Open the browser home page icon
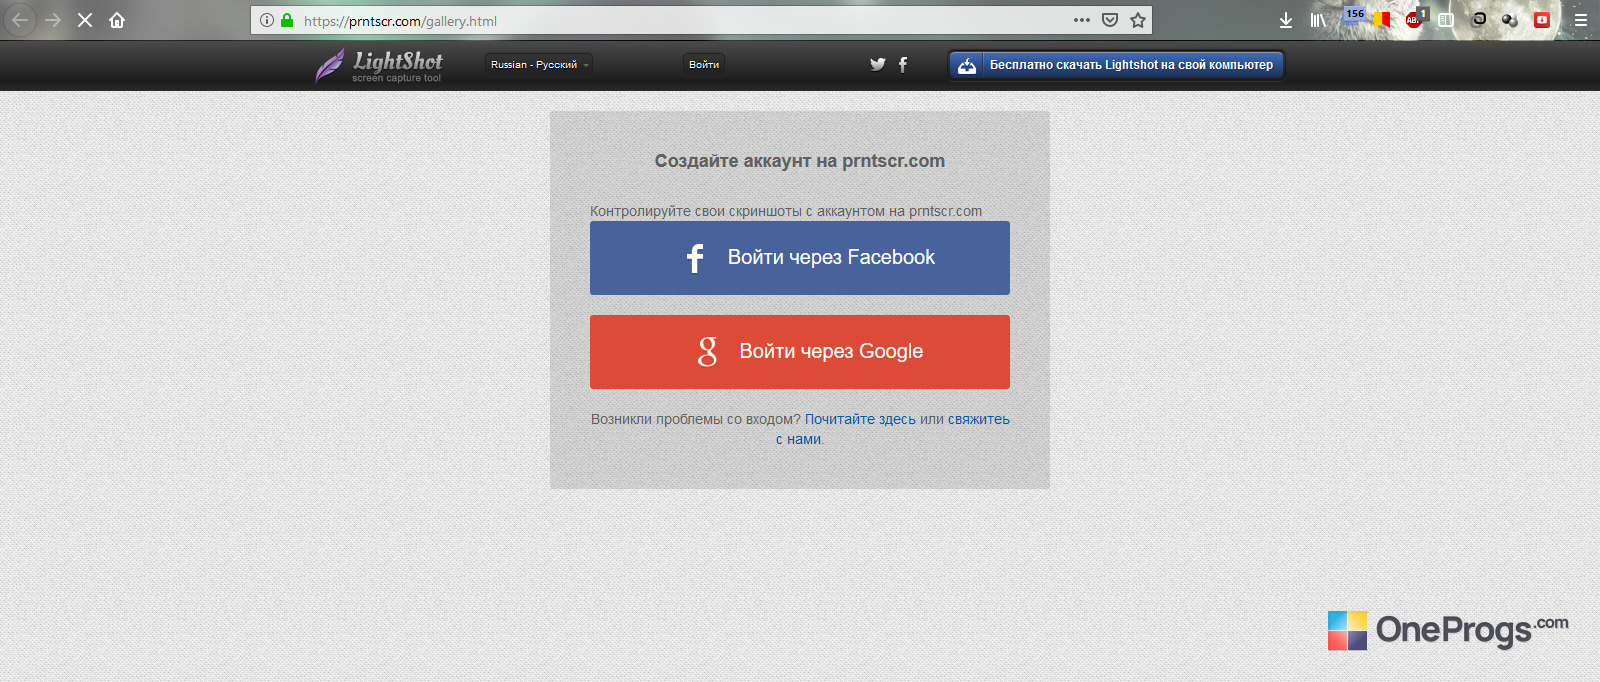Image resolution: width=1600 pixels, height=682 pixels. (117, 20)
